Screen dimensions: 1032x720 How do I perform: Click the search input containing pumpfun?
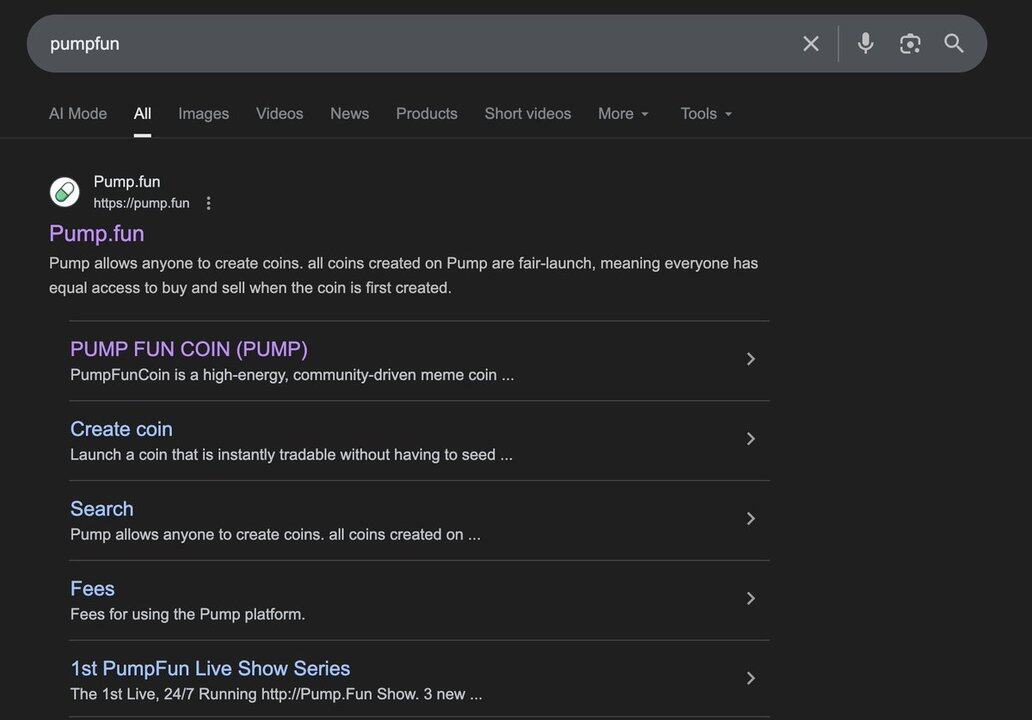point(400,43)
